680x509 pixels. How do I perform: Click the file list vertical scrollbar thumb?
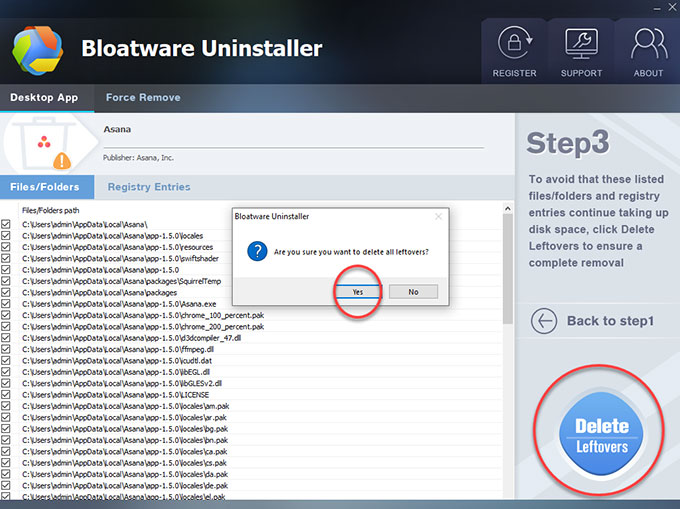click(x=507, y=269)
